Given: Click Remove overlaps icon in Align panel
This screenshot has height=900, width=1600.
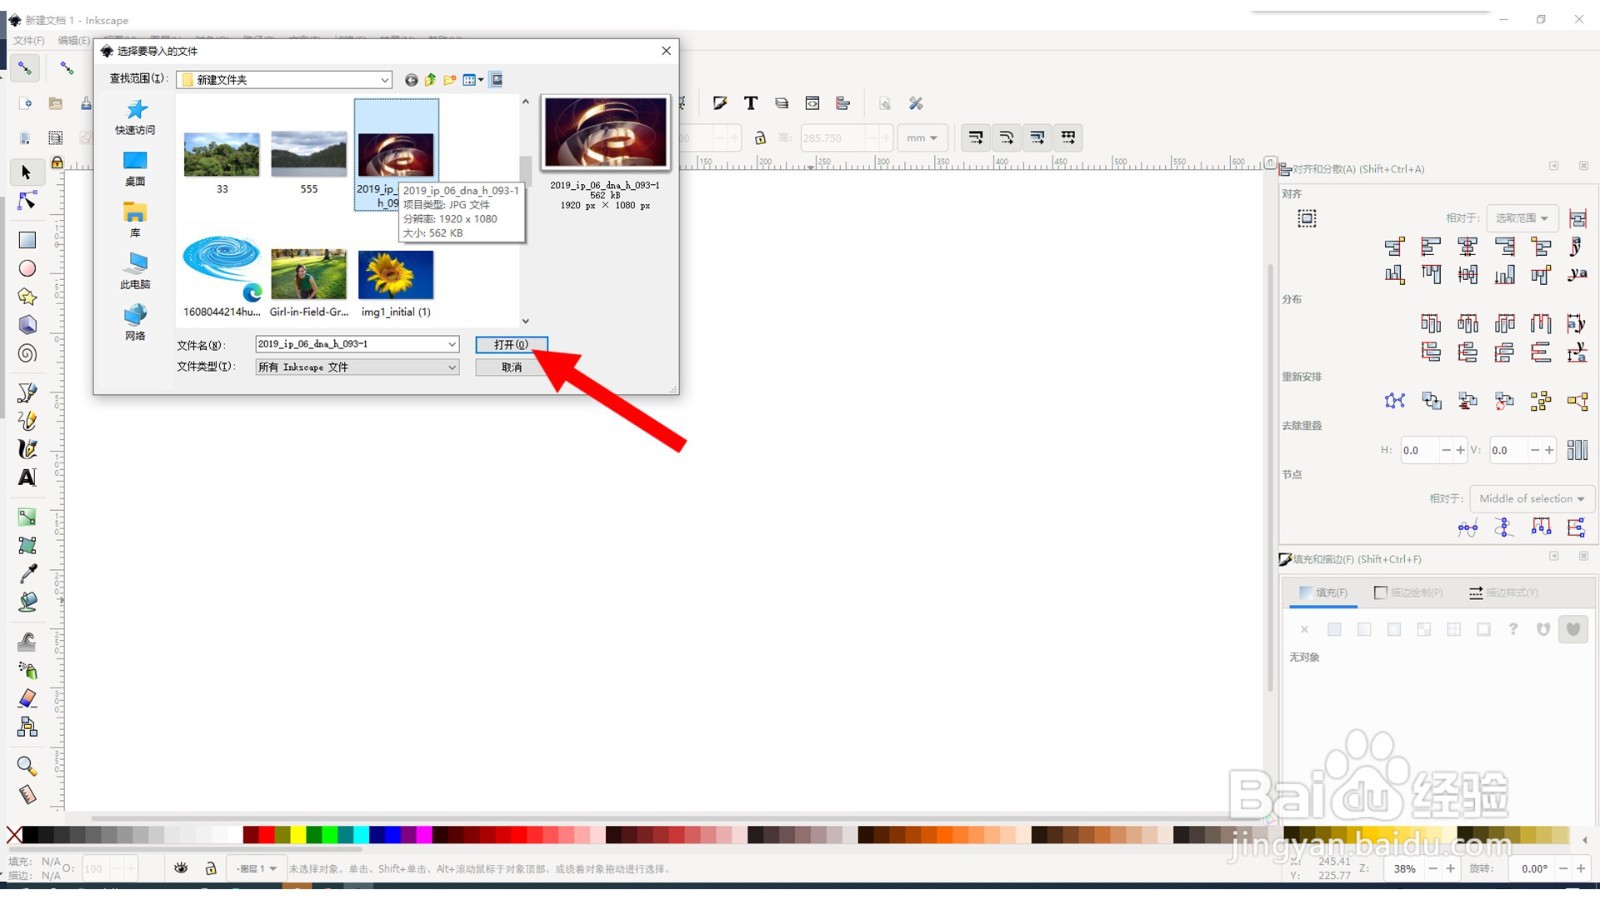Looking at the screenshot, I should click(x=1577, y=450).
